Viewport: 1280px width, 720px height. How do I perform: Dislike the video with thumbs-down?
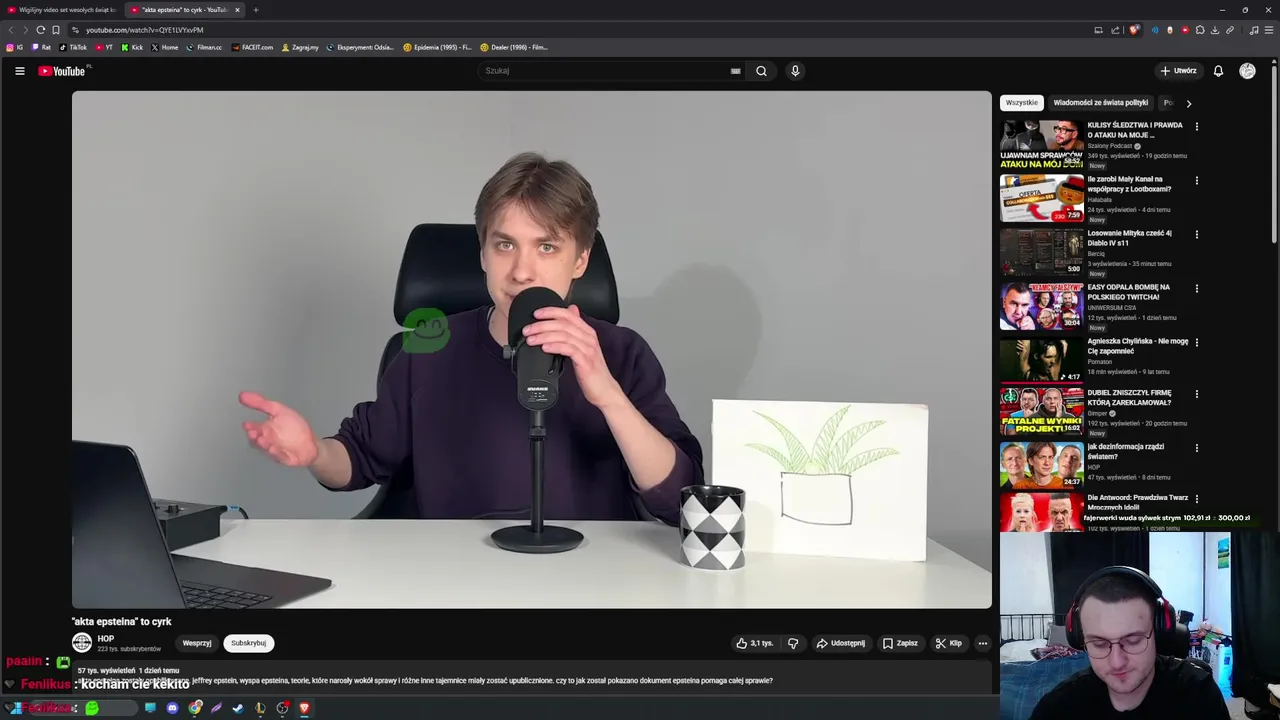pos(793,643)
